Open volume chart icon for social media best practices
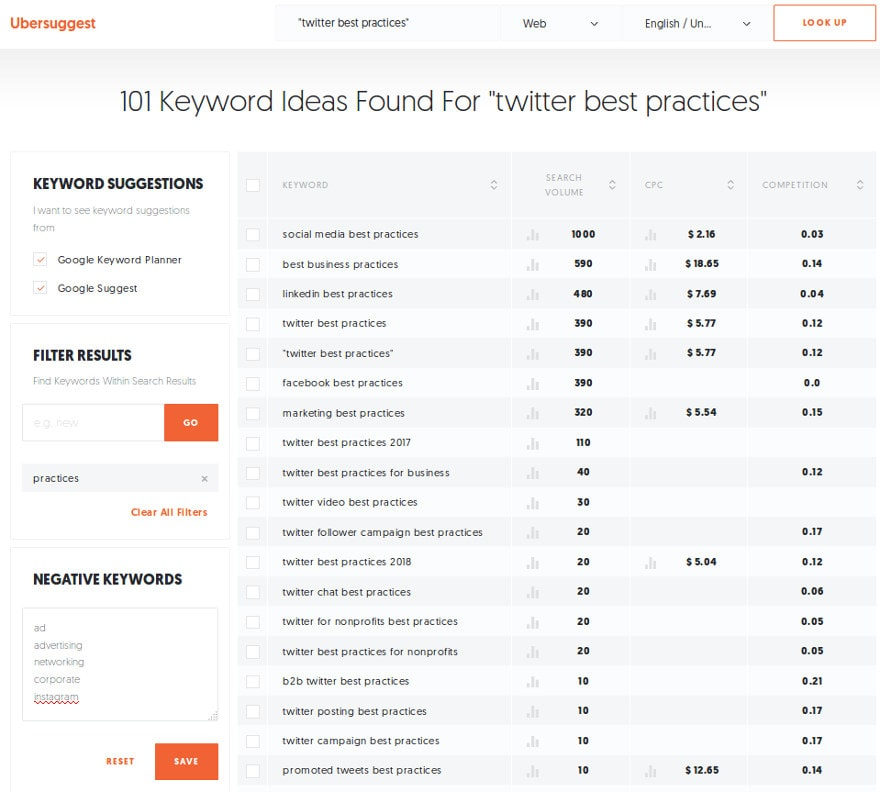This screenshot has height=792, width=880. click(533, 235)
